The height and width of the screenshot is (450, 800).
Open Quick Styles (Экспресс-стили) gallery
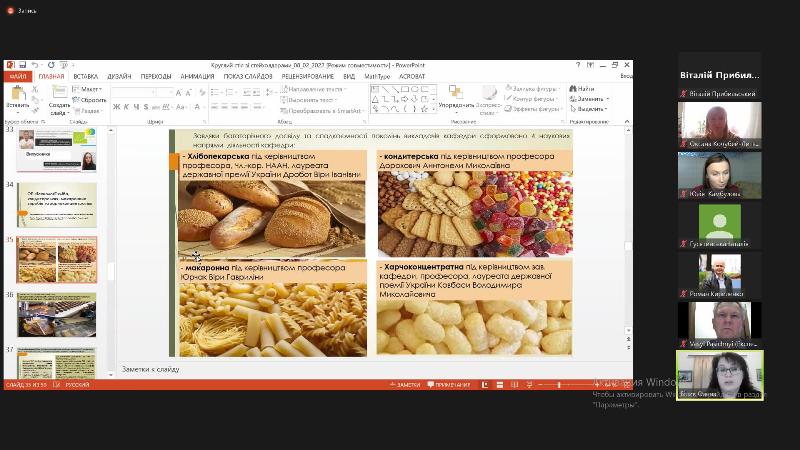click(x=489, y=99)
